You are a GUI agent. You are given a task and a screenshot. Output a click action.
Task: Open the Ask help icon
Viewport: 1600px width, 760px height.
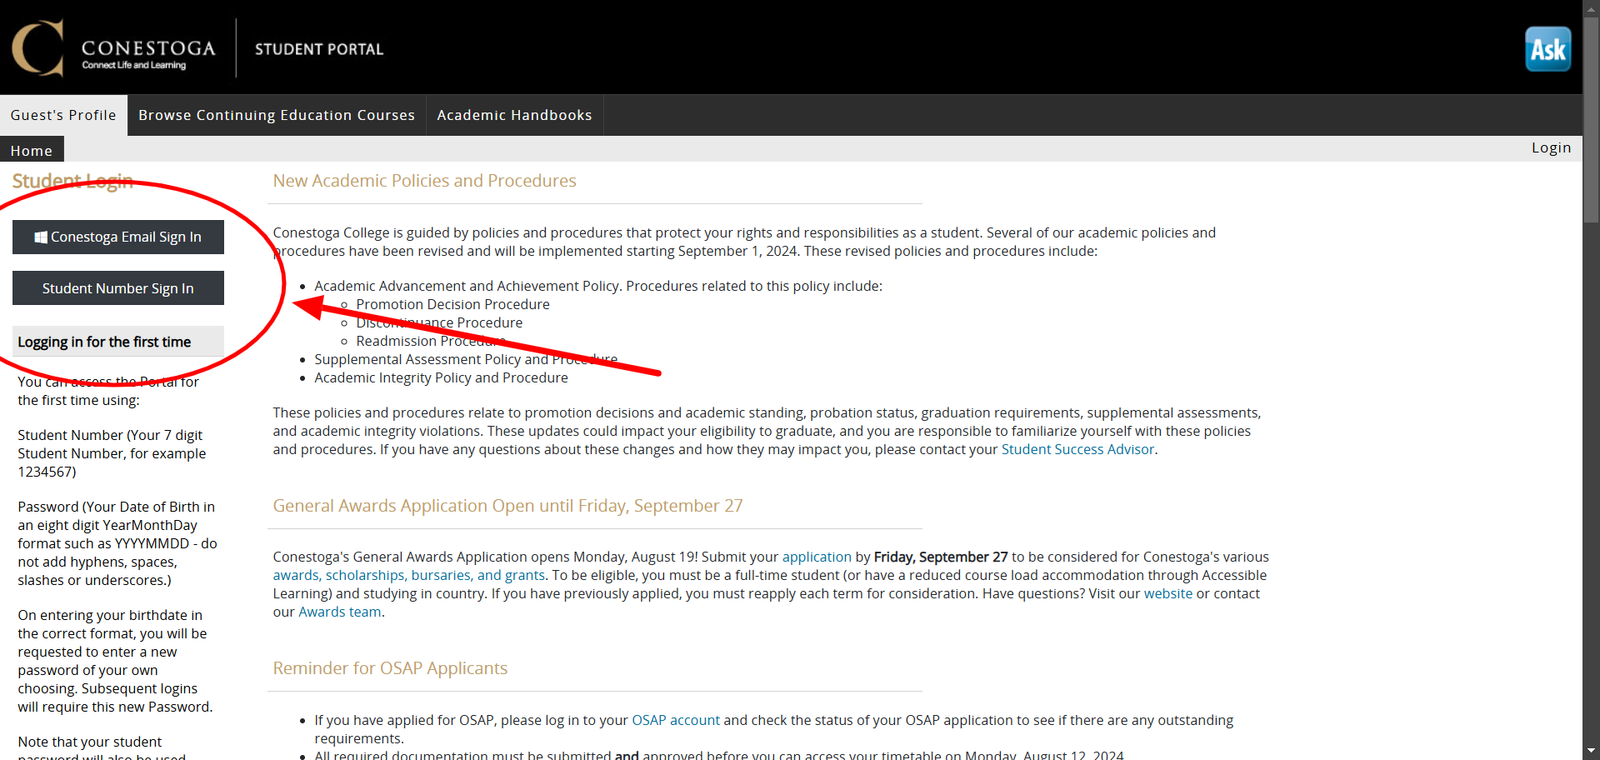tap(1548, 49)
